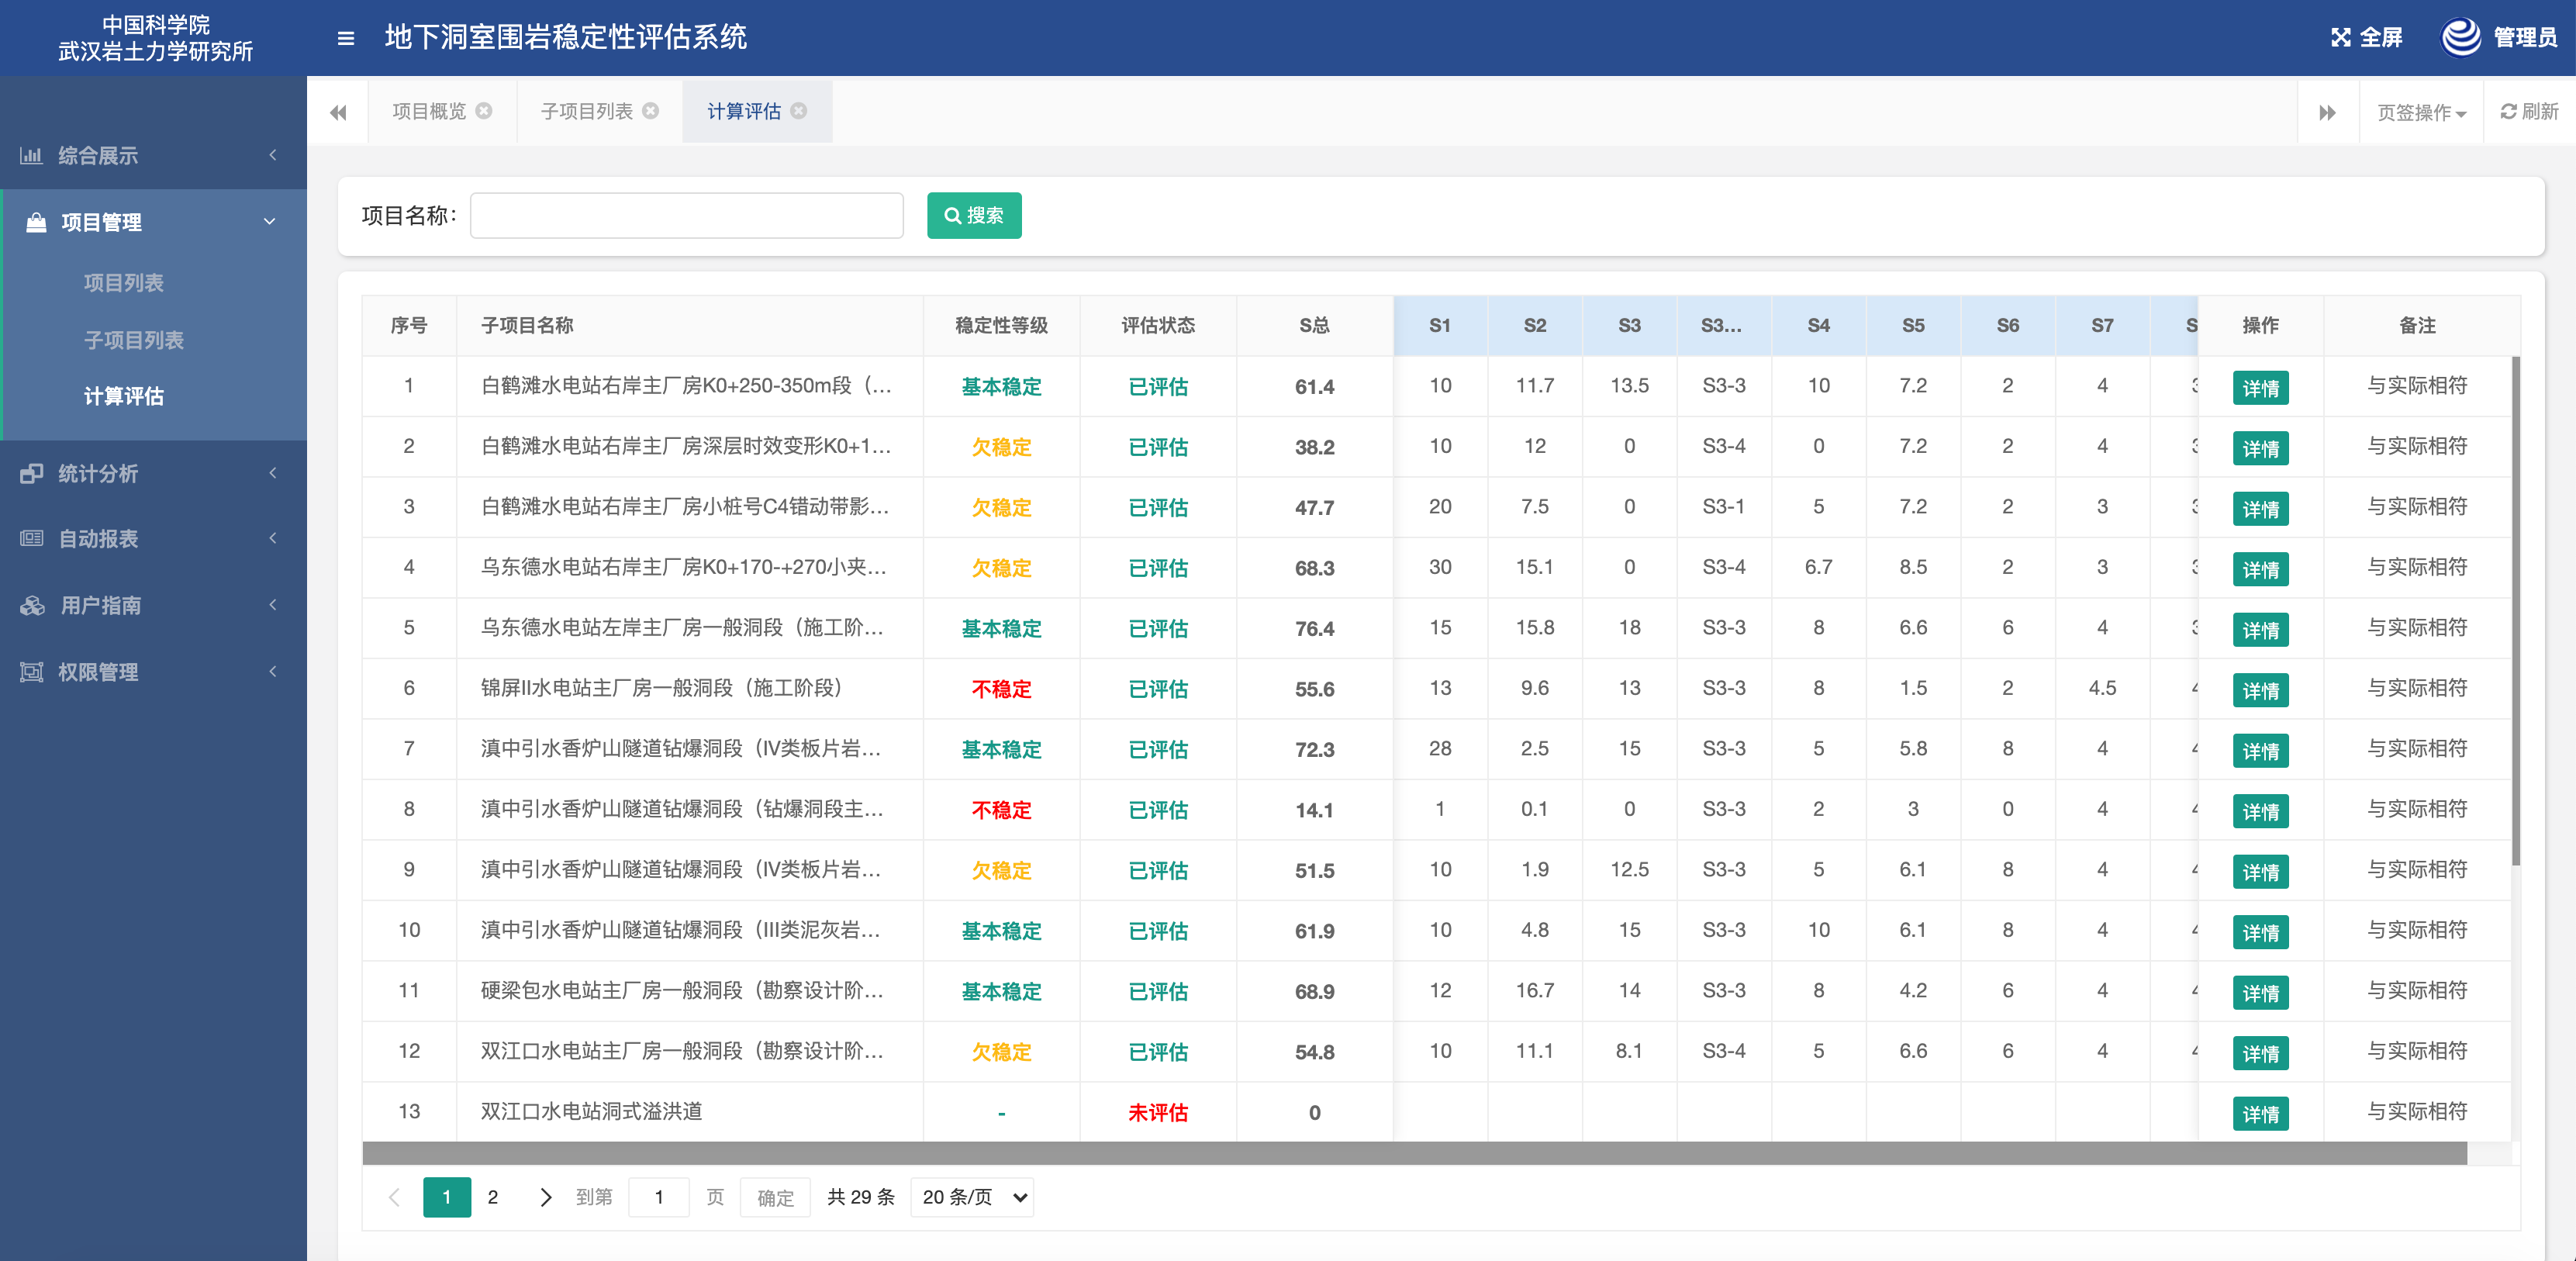Click 不稳定 level in row 6
The width and height of the screenshot is (2576, 1261).
tap(1001, 689)
